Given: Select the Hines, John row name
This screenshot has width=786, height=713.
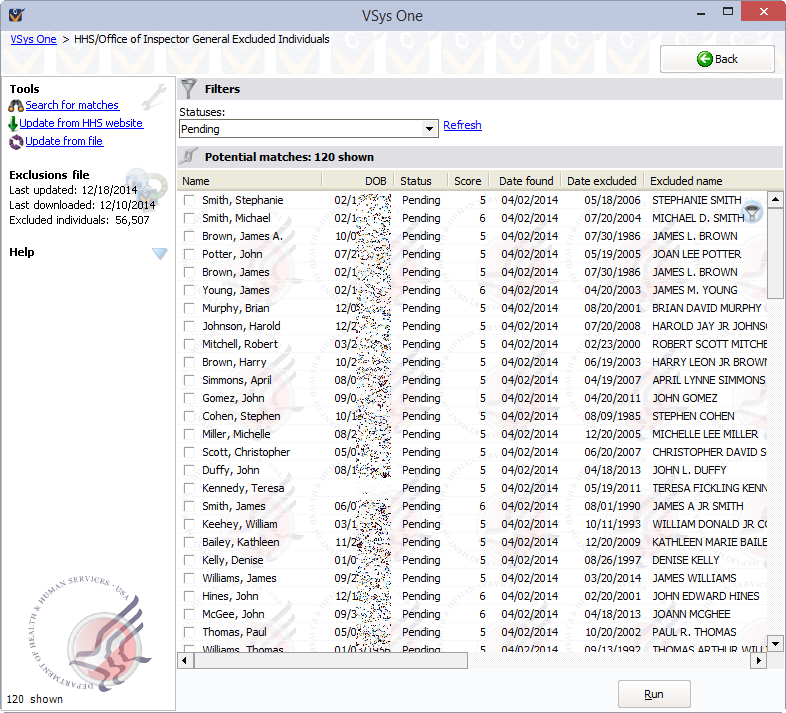Looking at the screenshot, I should pos(230,597).
